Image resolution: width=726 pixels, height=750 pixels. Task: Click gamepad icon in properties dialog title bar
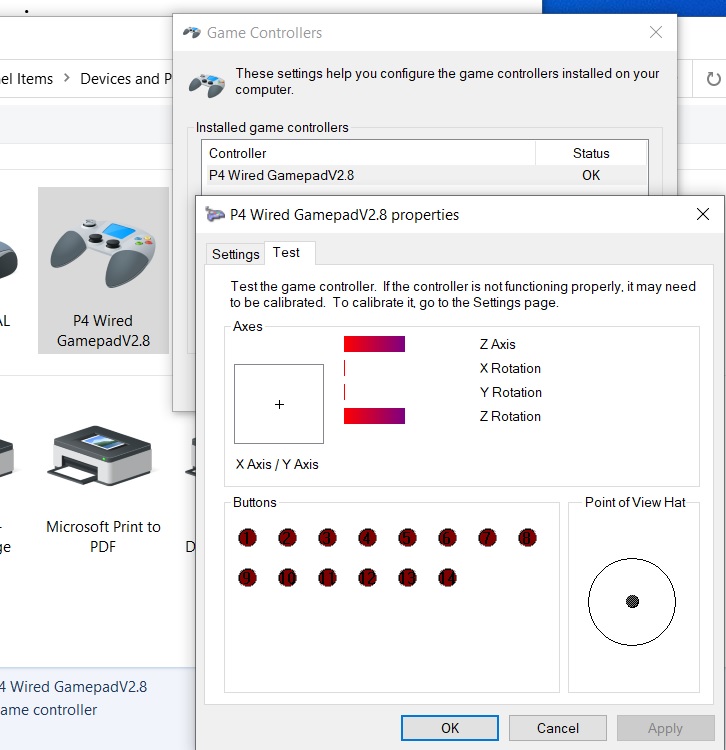pos(215,214)
